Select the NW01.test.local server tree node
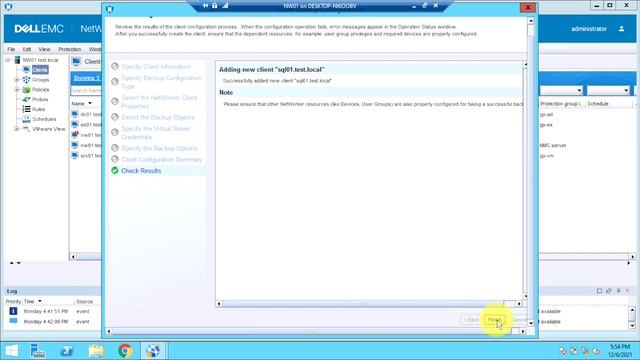The image size is (640, 360). point(40,60)
